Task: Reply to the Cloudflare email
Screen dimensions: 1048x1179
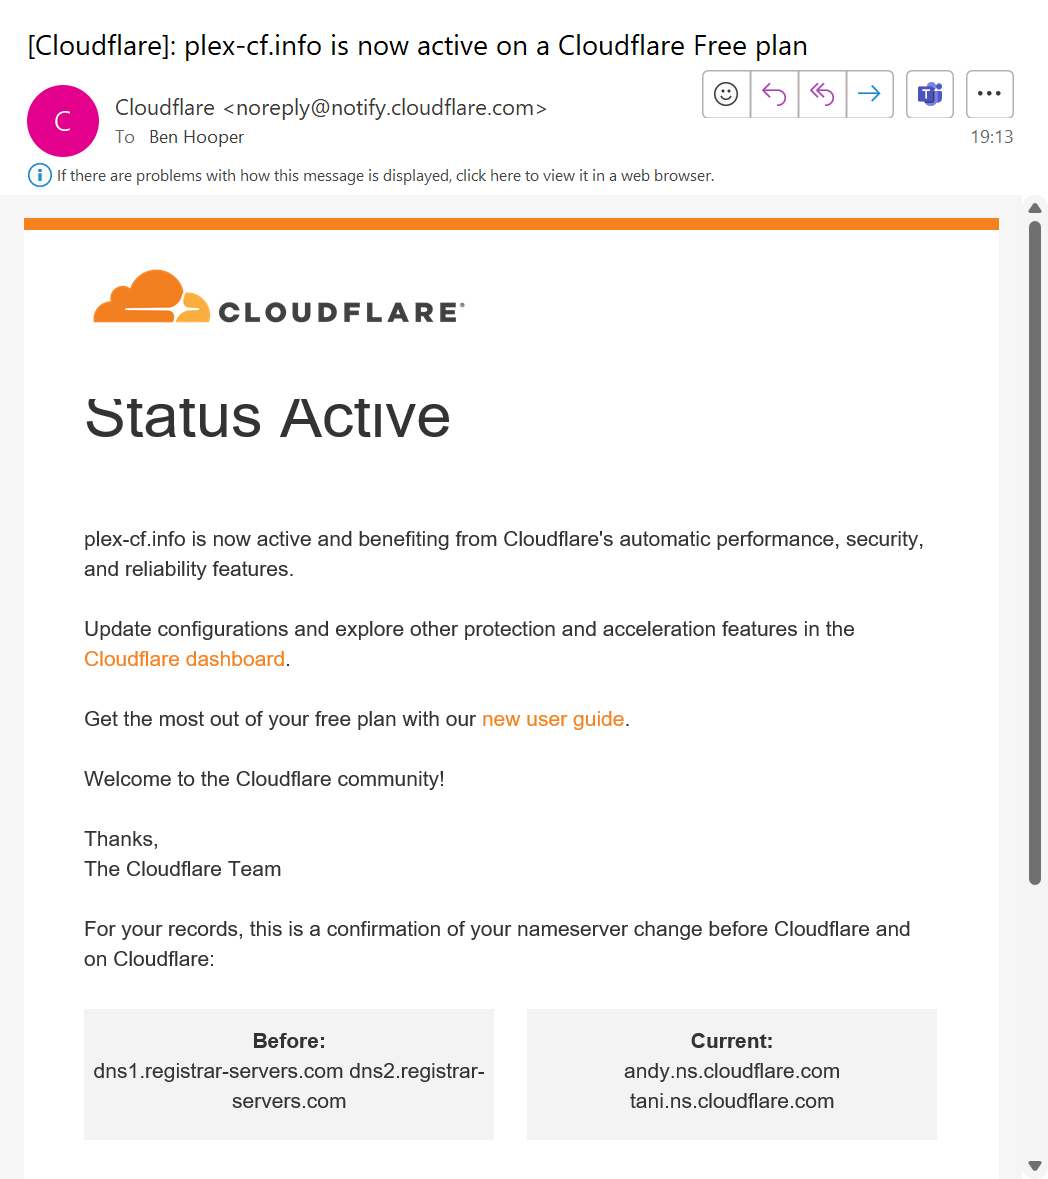Action: (x=774, y=94)
